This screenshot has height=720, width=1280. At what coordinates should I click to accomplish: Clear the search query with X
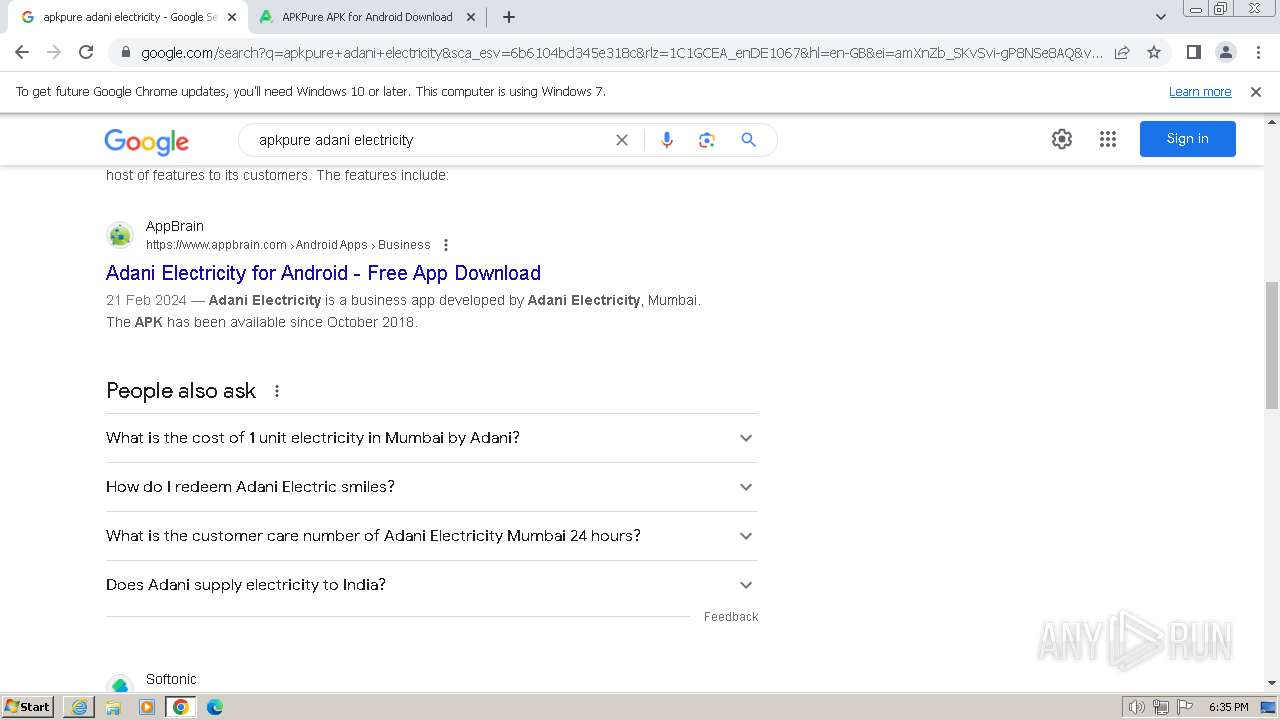coord(622,140)
